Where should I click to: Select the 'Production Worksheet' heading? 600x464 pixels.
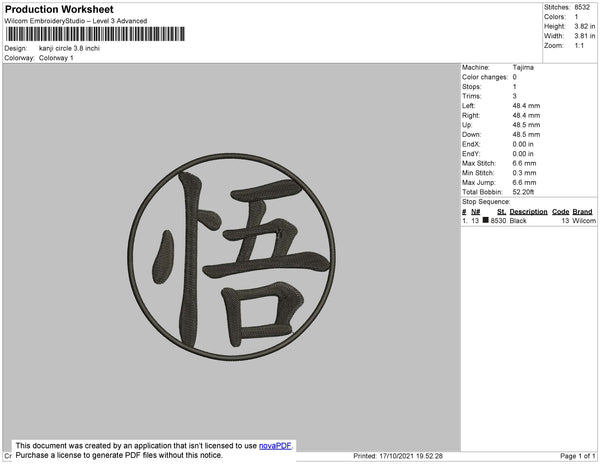(59, 9)
